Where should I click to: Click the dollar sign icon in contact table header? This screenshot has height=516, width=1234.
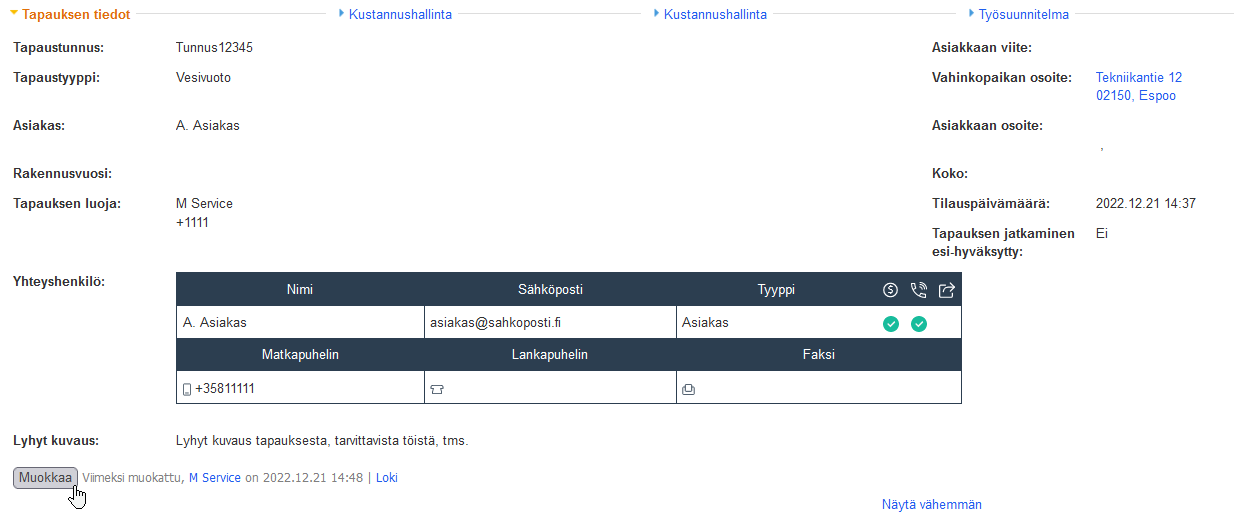[890, 290]
